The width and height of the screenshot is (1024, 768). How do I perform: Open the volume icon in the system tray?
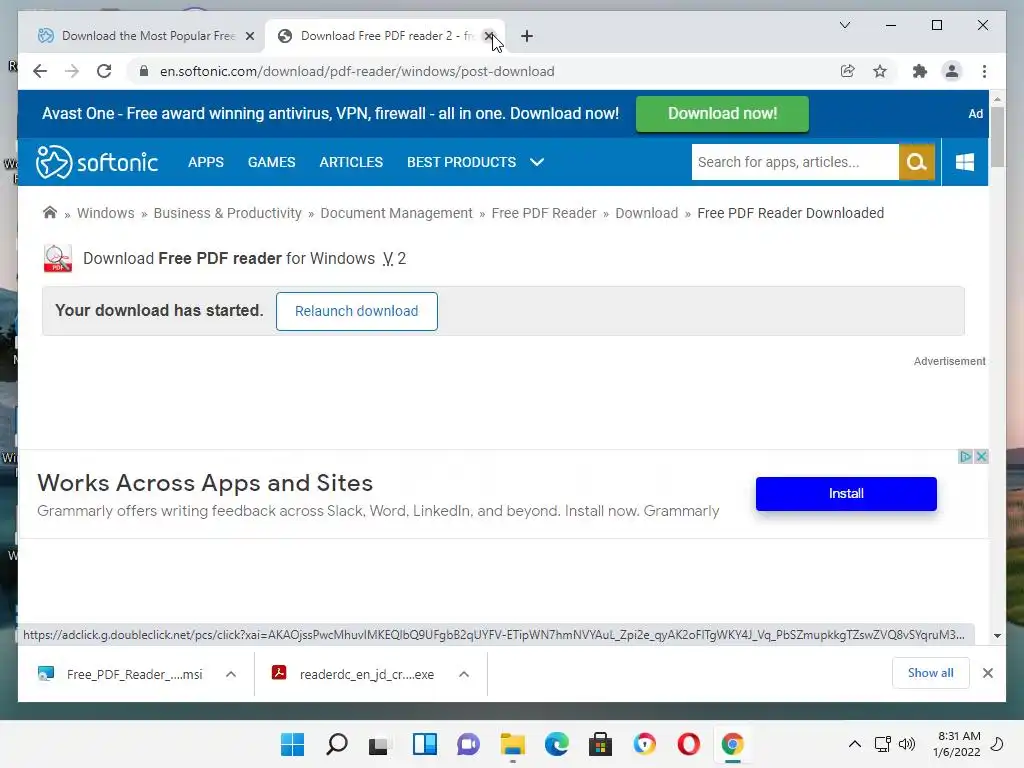(x=906, y=744)
